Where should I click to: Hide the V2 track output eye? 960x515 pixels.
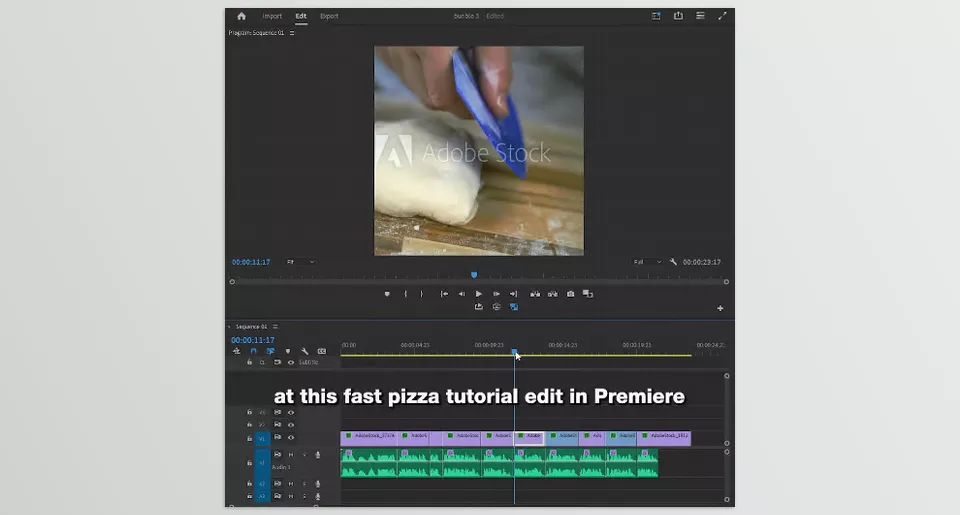291,425
